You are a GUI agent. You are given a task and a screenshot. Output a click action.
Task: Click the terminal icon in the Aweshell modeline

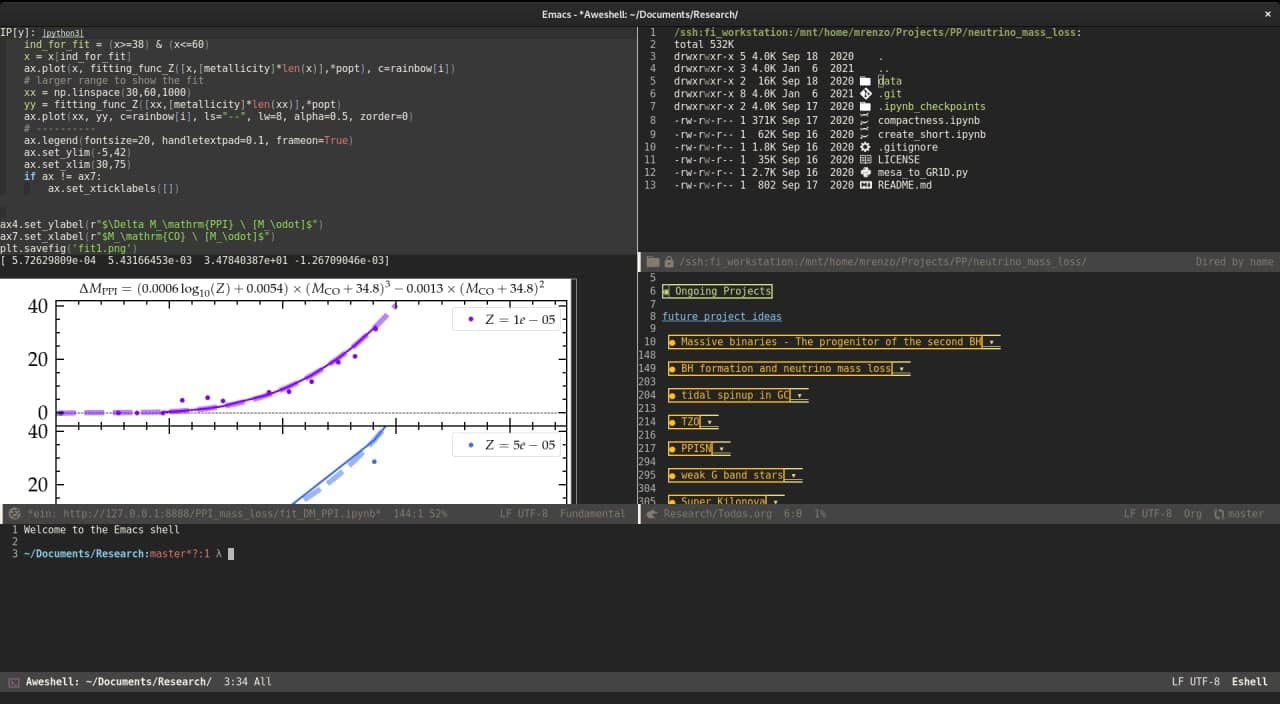coord(14,682)
